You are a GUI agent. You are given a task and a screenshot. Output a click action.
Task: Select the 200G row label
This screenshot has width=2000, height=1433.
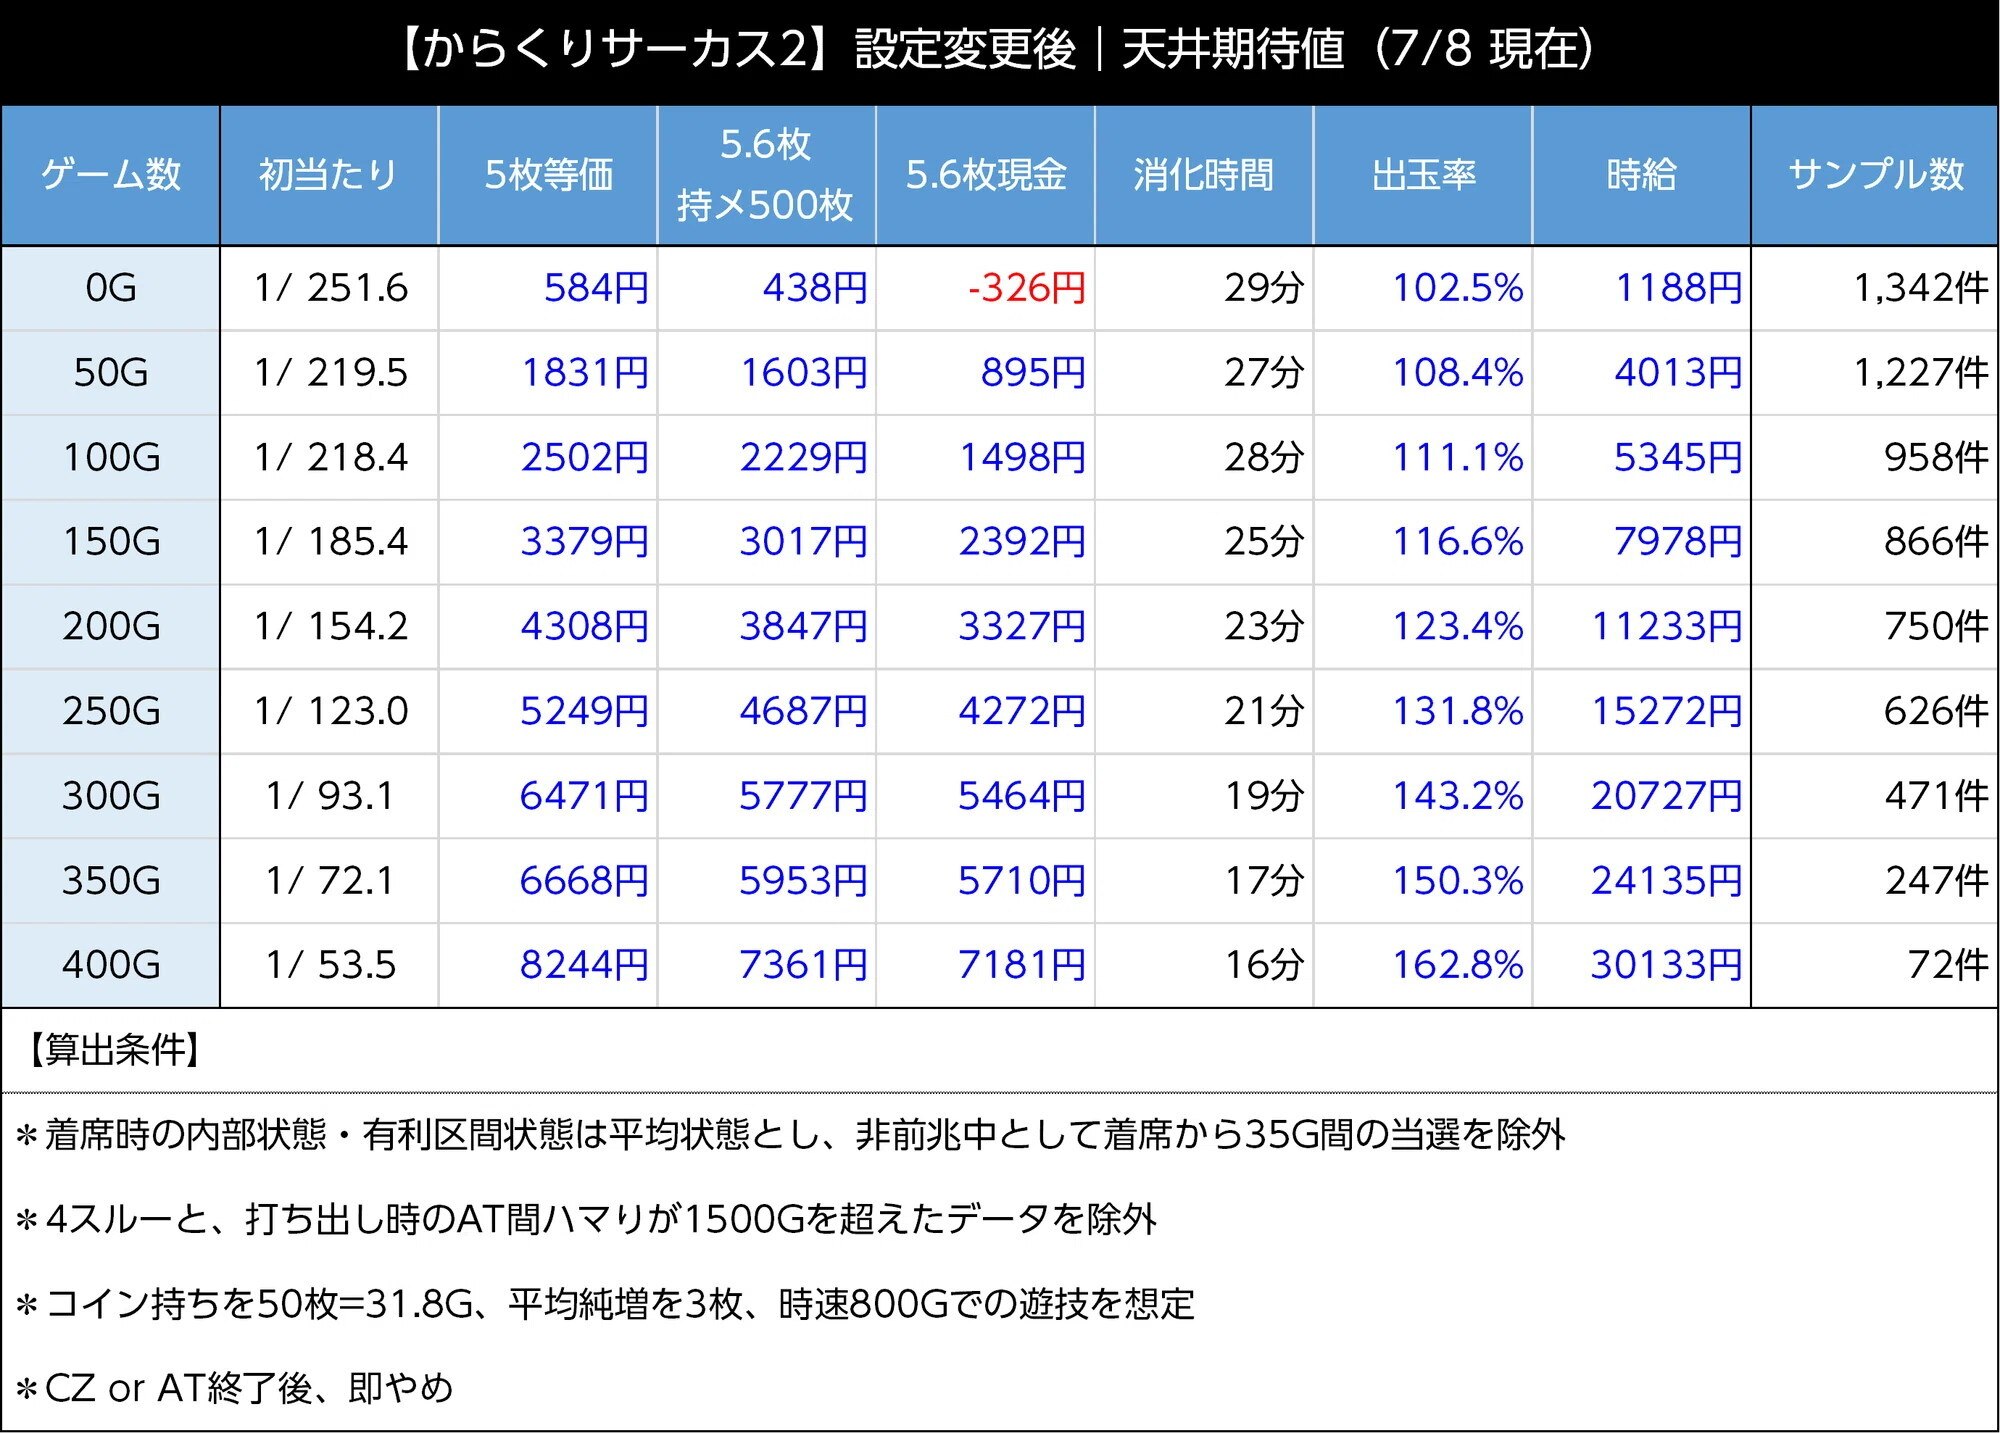(110, 627)
